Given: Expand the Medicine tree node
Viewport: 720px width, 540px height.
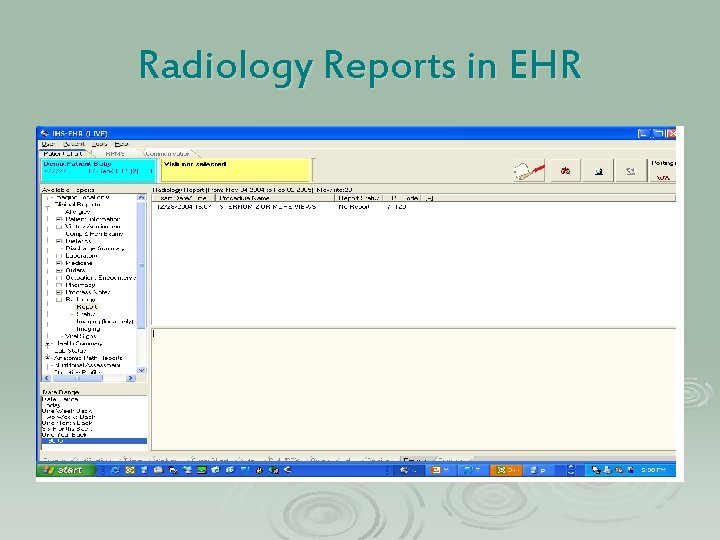Looking at the screenshot, I should tap(59, 263).
